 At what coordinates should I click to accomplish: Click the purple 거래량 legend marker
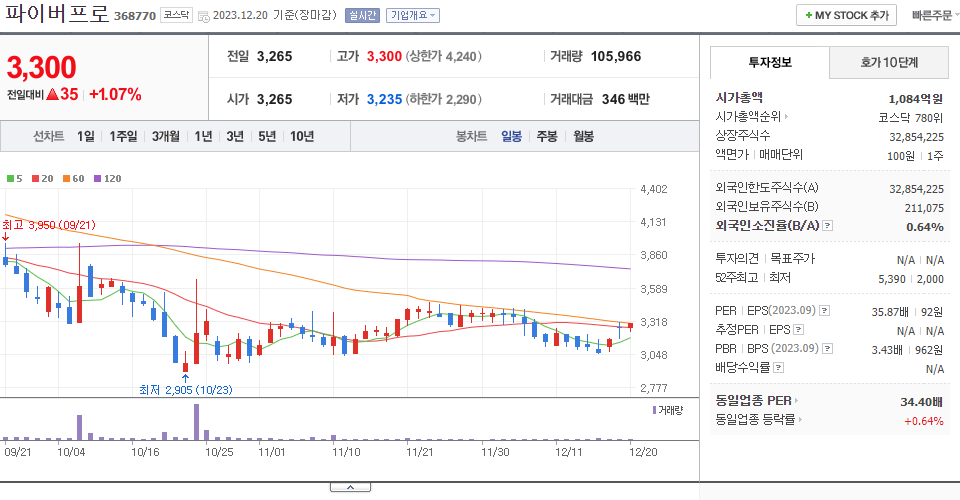pos(654,410)
